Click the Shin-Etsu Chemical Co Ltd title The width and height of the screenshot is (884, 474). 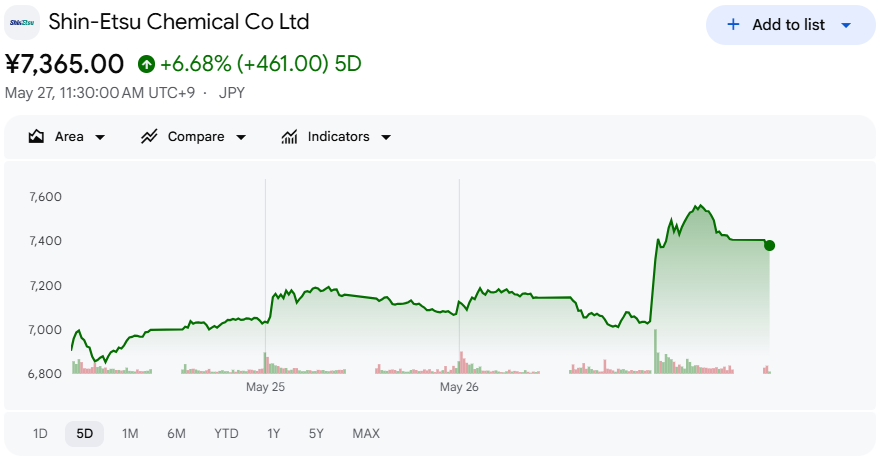179,22
